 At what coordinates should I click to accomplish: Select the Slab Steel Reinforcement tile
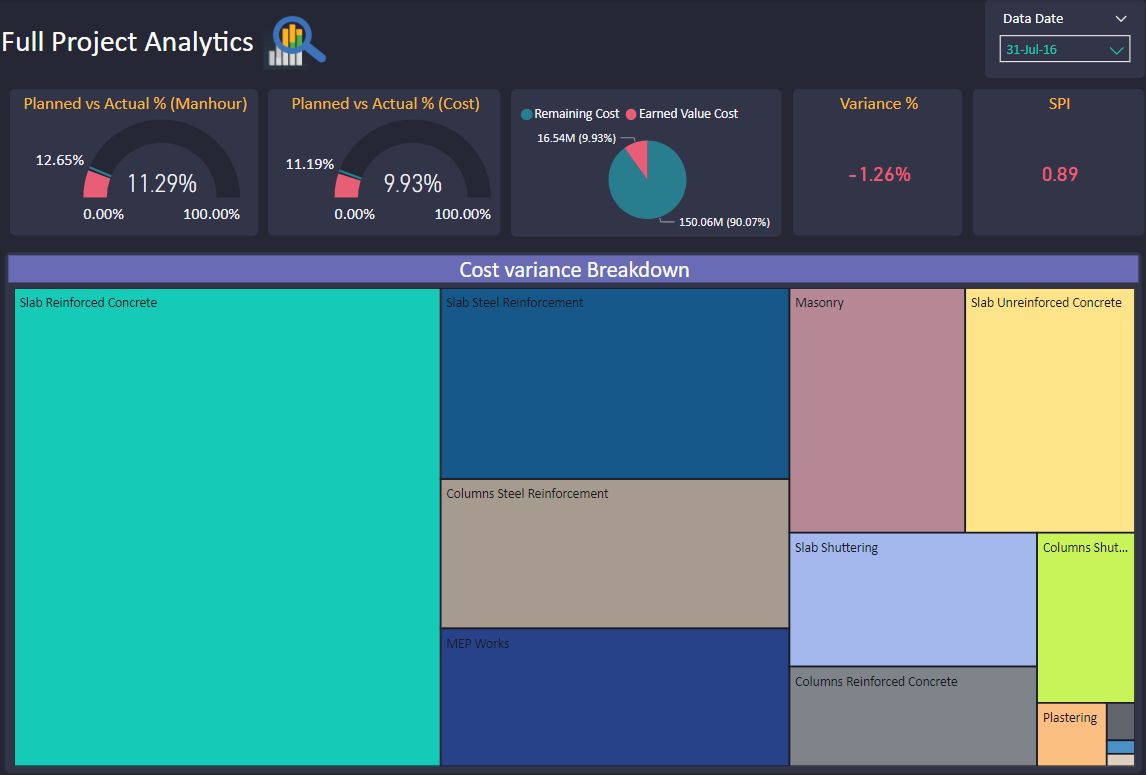(614, 384)
